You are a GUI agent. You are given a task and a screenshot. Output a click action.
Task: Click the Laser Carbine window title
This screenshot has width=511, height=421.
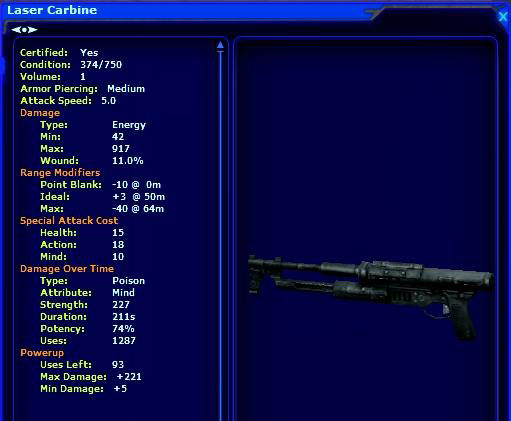click(52, 10)
